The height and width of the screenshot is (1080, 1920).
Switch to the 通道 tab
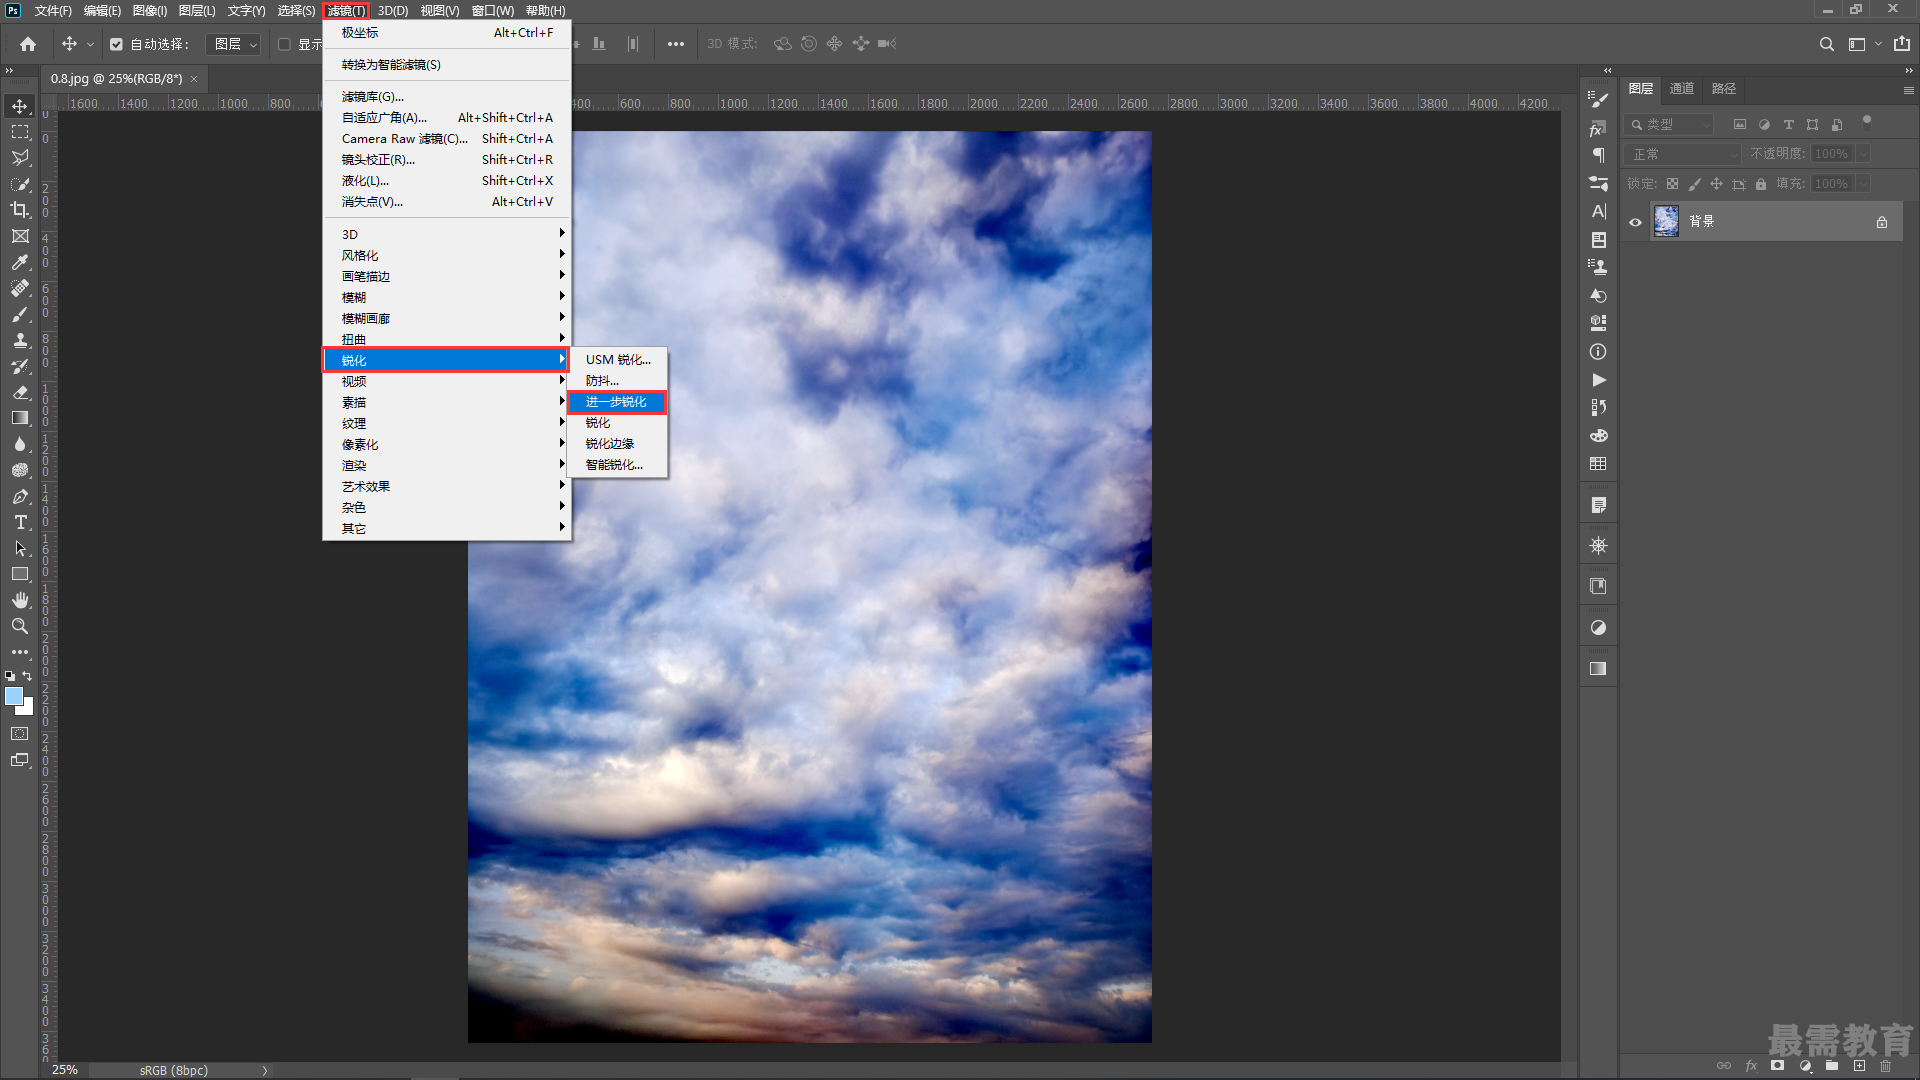click(x=1682, y=89)
